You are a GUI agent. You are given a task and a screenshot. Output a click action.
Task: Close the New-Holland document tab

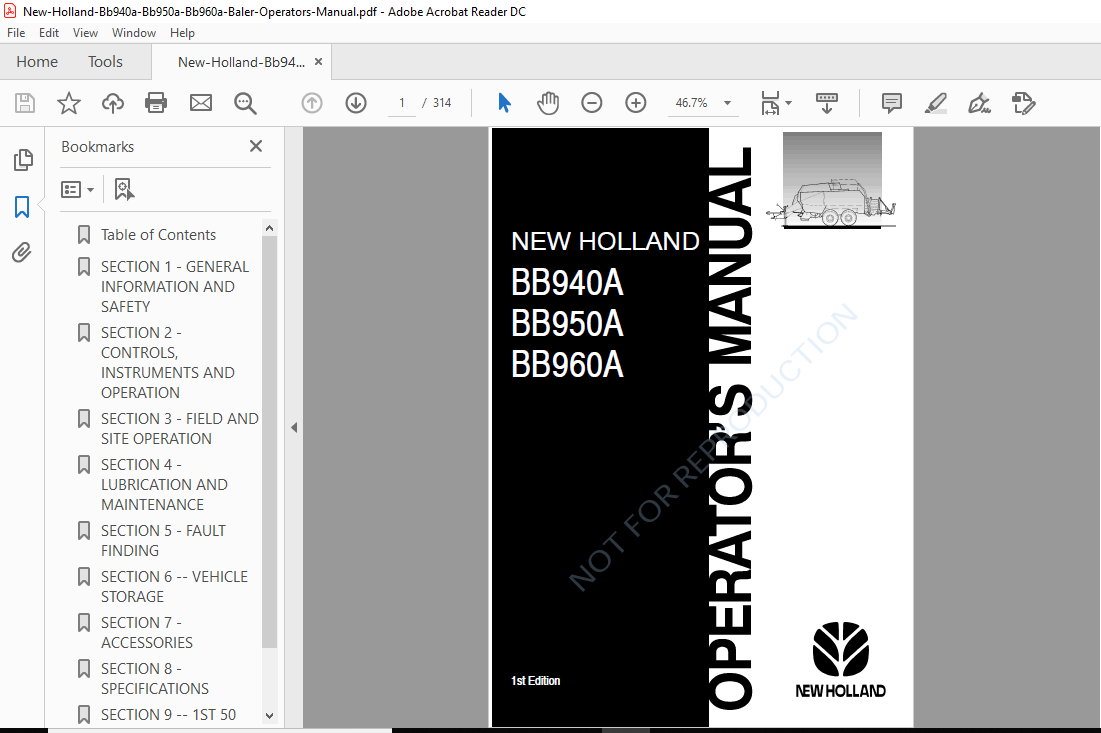318,62
